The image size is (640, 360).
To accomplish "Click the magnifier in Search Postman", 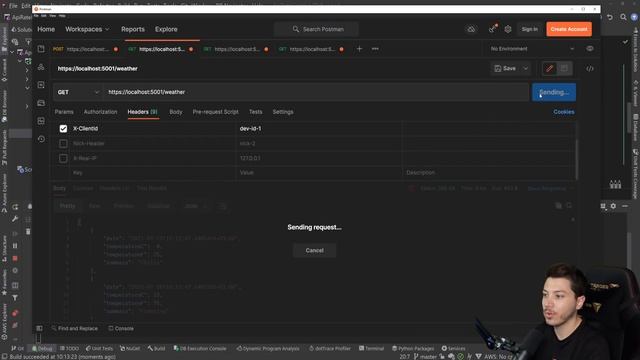I will pos(296,29).
